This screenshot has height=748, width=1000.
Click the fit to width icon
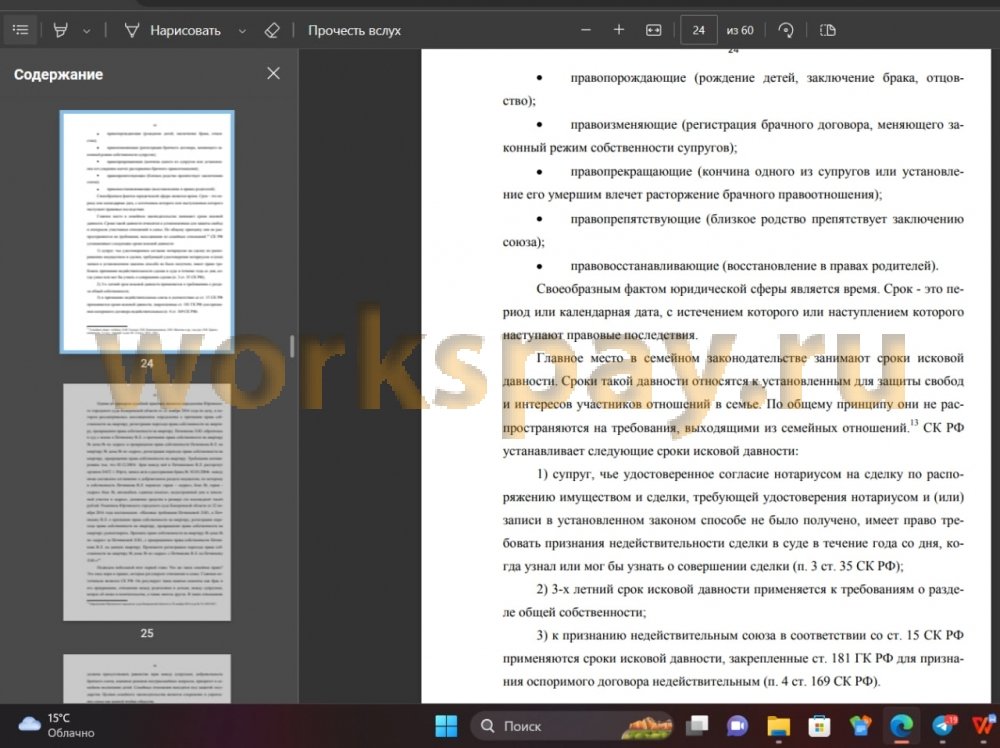[x=654, y=30]
